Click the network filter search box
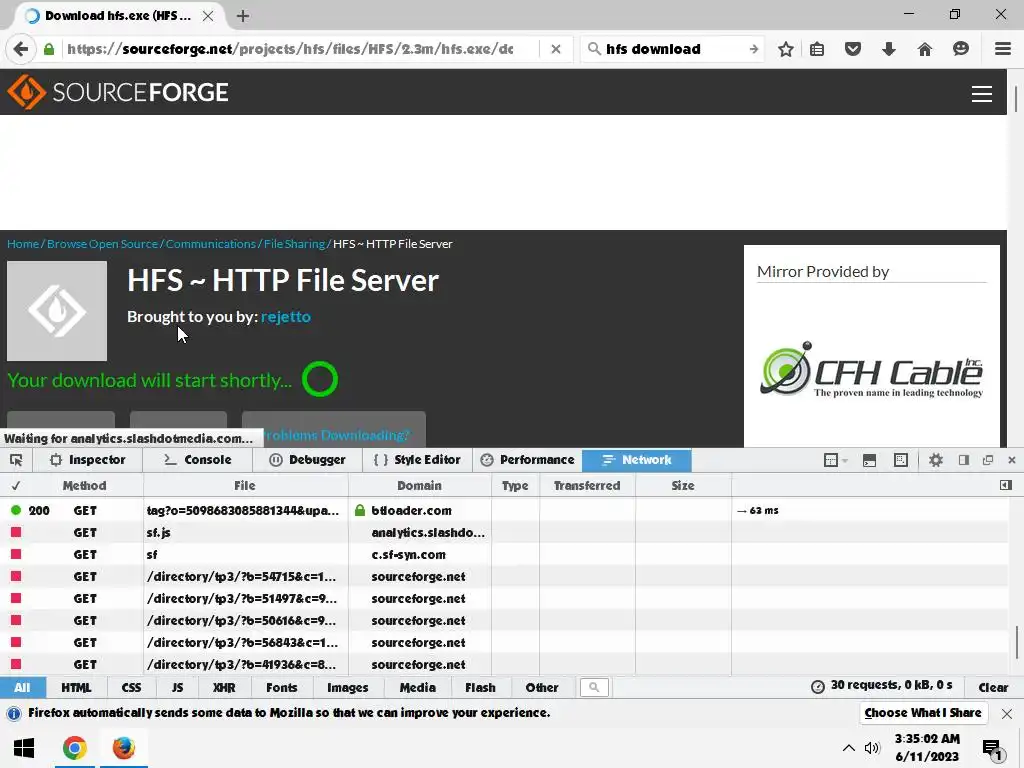 (594, 687)
